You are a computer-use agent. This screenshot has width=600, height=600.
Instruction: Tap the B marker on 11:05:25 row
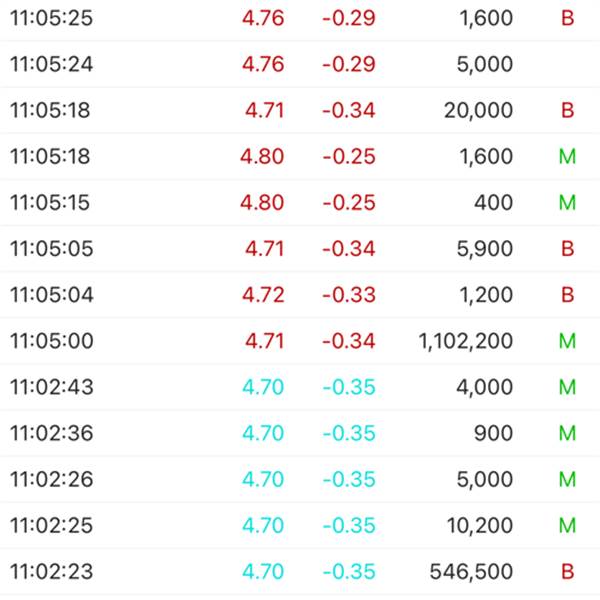click(x=567, y=18)
